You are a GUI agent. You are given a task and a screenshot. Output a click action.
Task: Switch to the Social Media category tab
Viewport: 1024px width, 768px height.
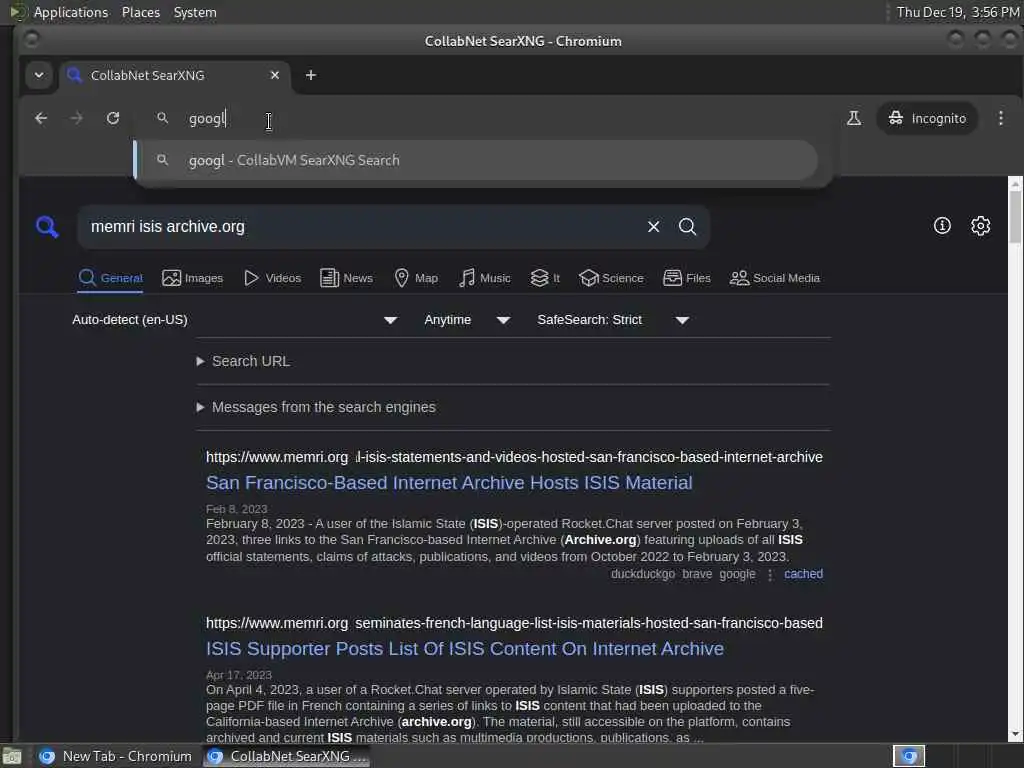(775, 278)
